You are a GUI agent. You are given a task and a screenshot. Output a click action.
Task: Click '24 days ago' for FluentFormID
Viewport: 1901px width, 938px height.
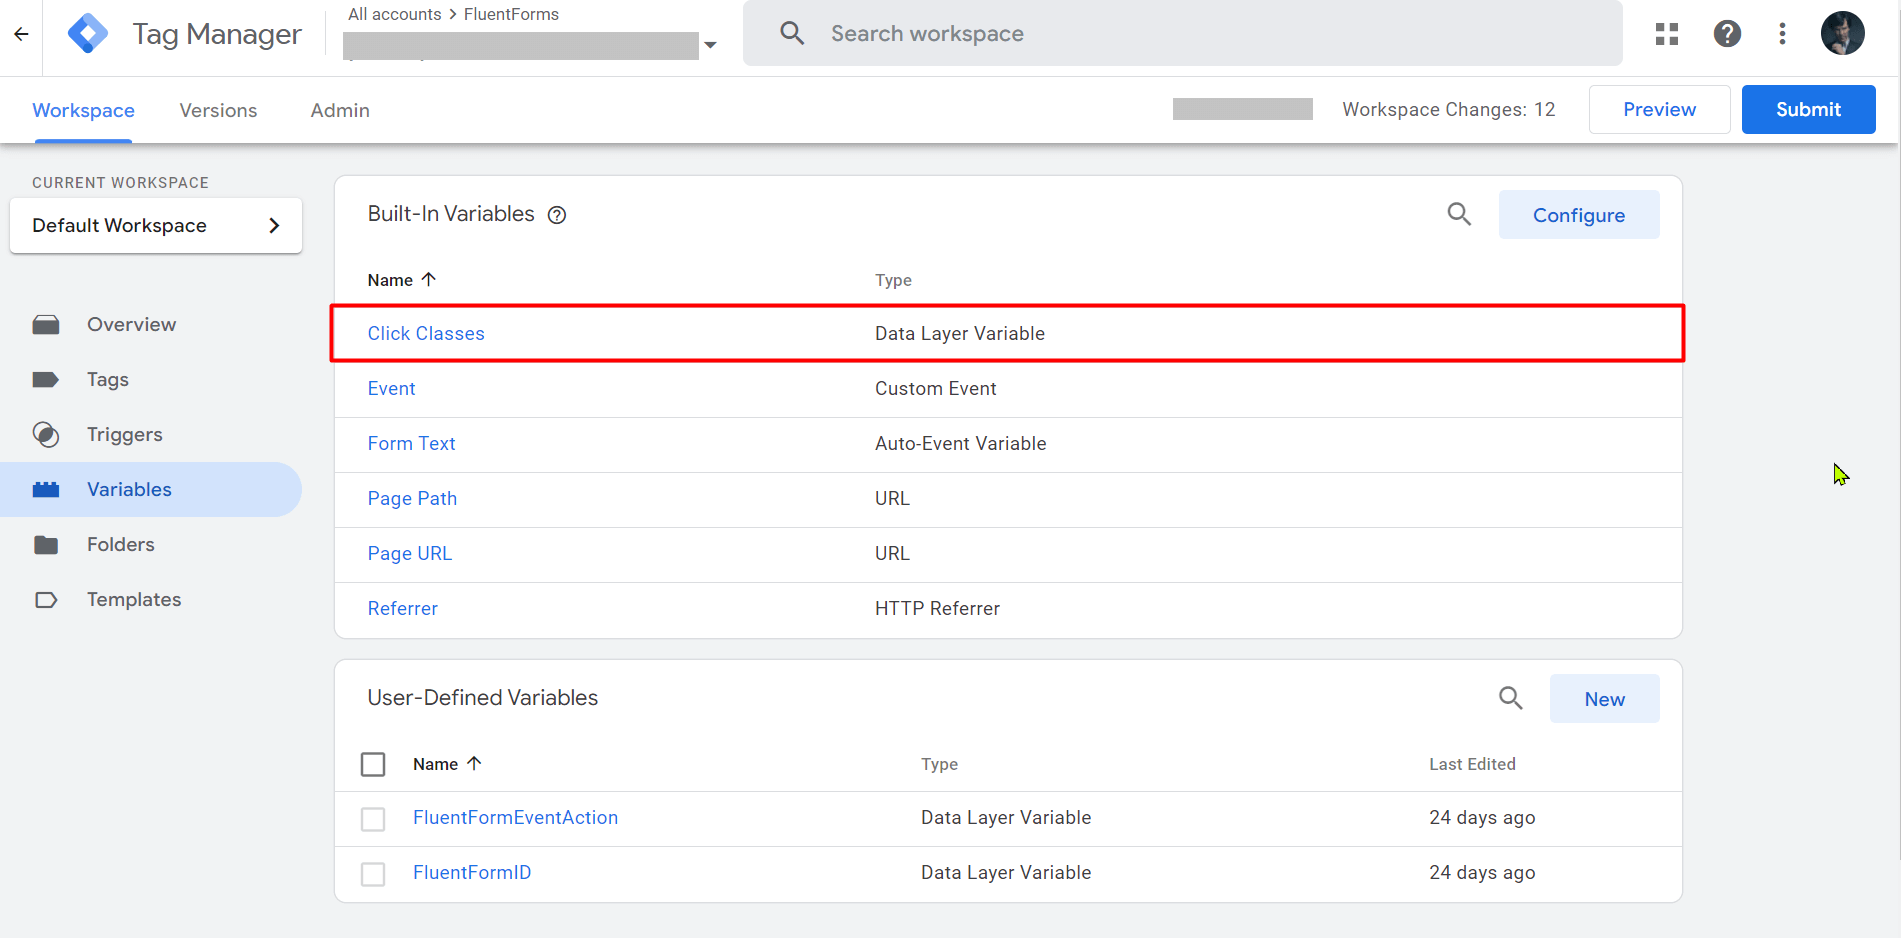coord(1482,872)
